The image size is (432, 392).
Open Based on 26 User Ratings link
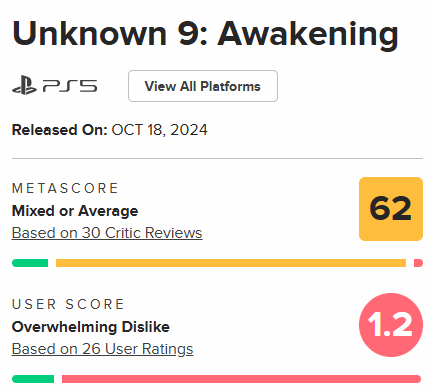pyautogui.click(x=102, y=349)
